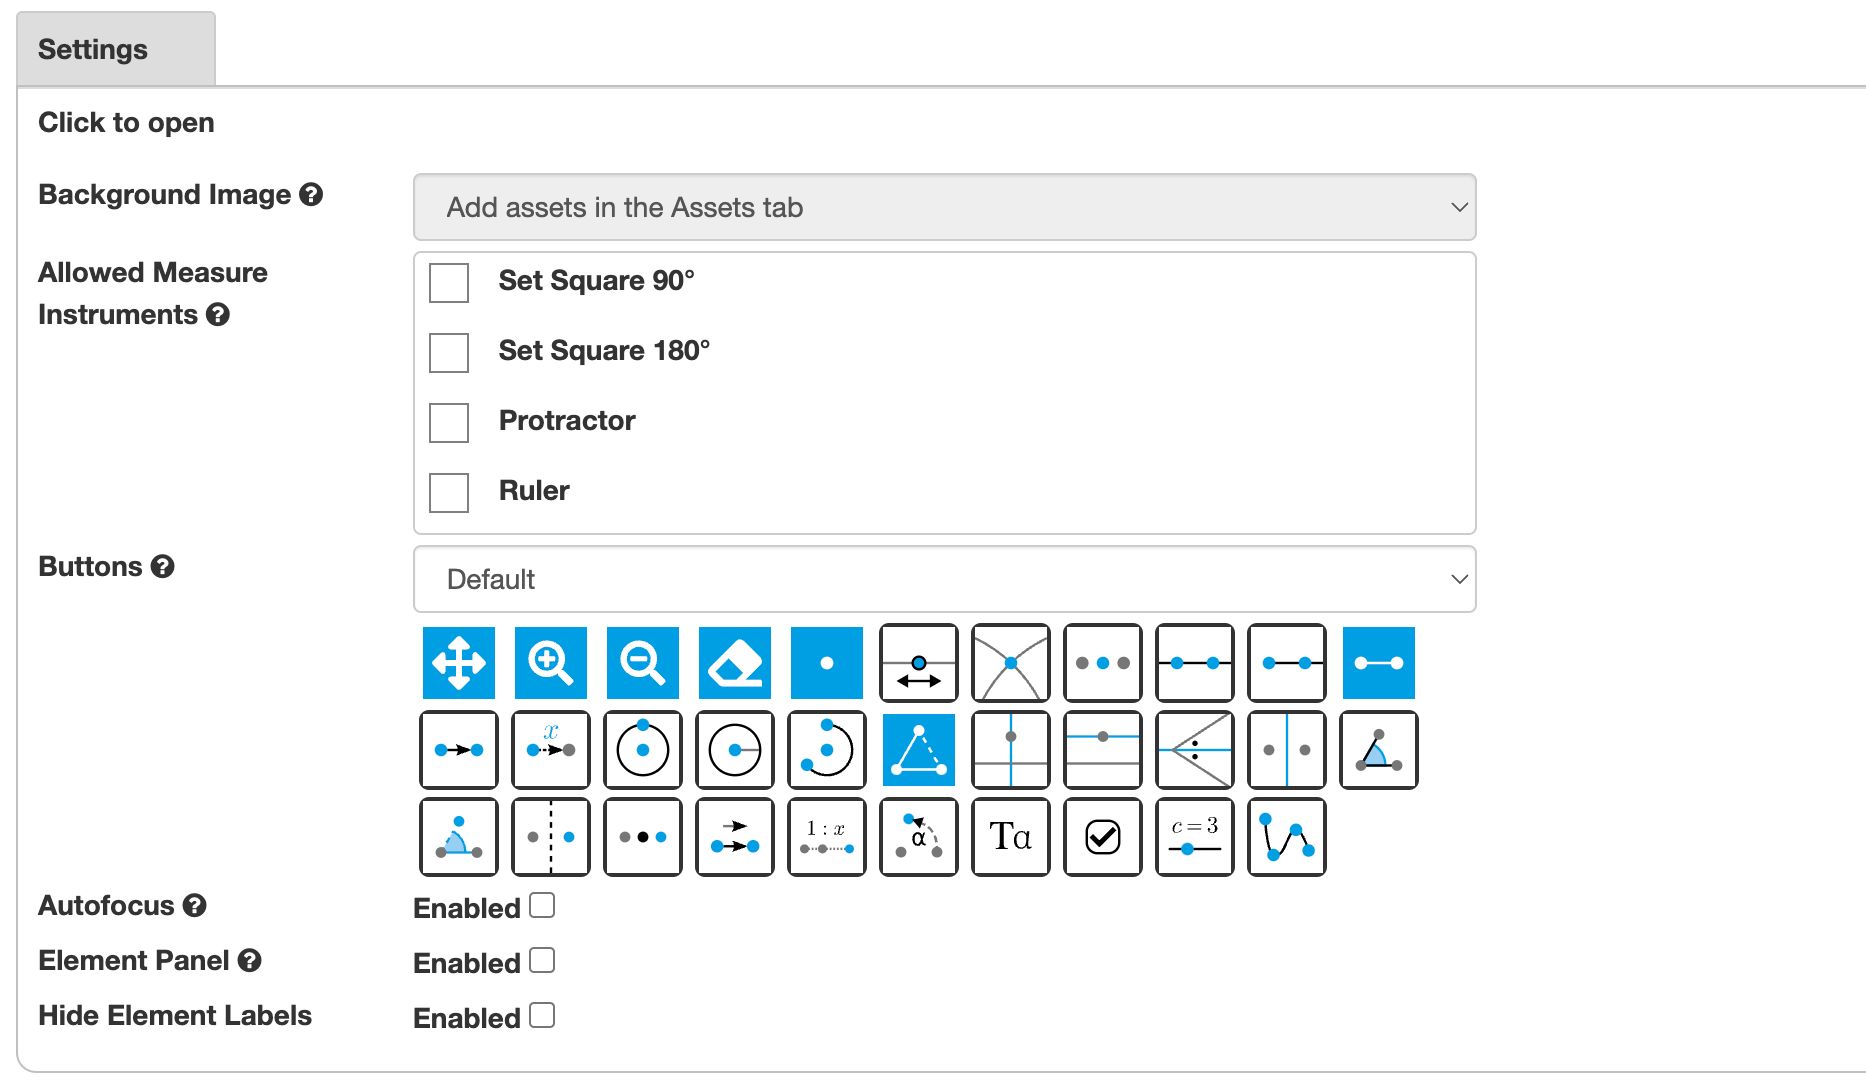
Task: Select the function graph curve tool icon
Action: click(1287, 837)
